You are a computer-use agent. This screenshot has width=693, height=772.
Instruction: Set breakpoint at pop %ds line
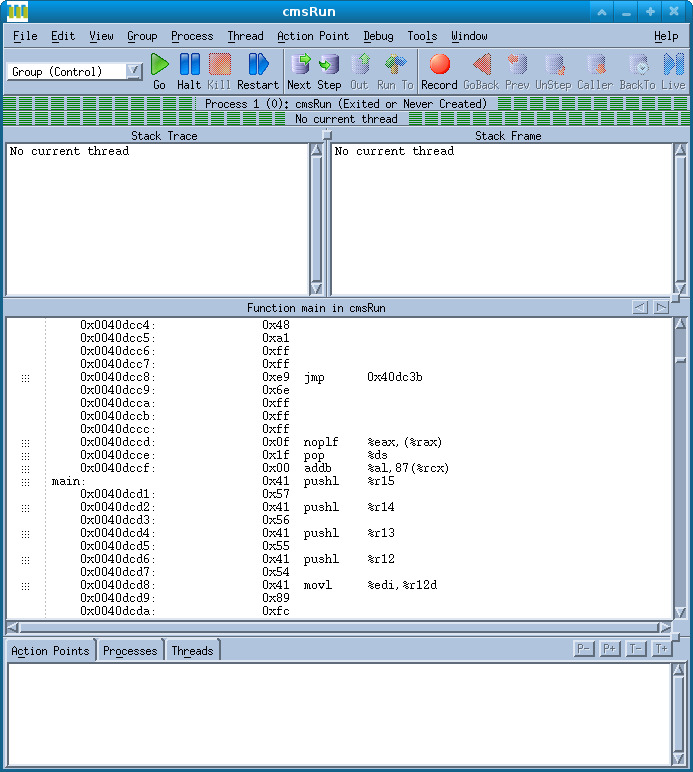26,456
